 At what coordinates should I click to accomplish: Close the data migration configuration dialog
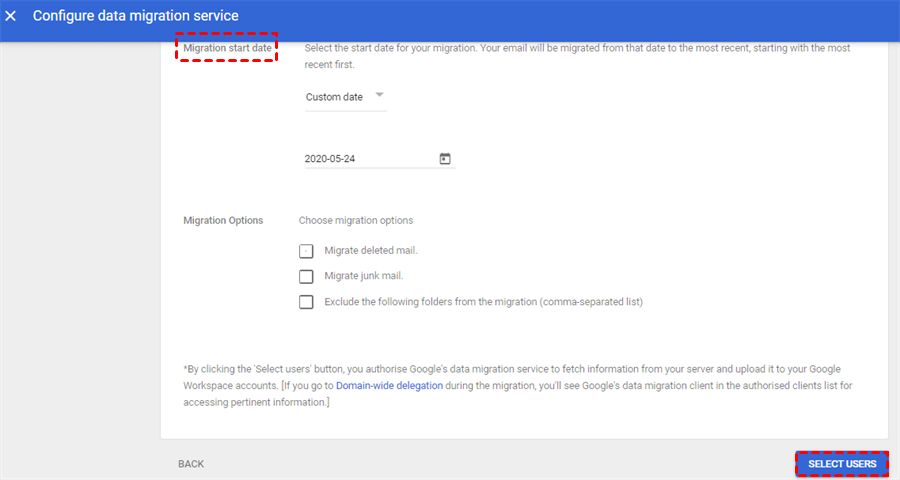click(x=11, y=17)
